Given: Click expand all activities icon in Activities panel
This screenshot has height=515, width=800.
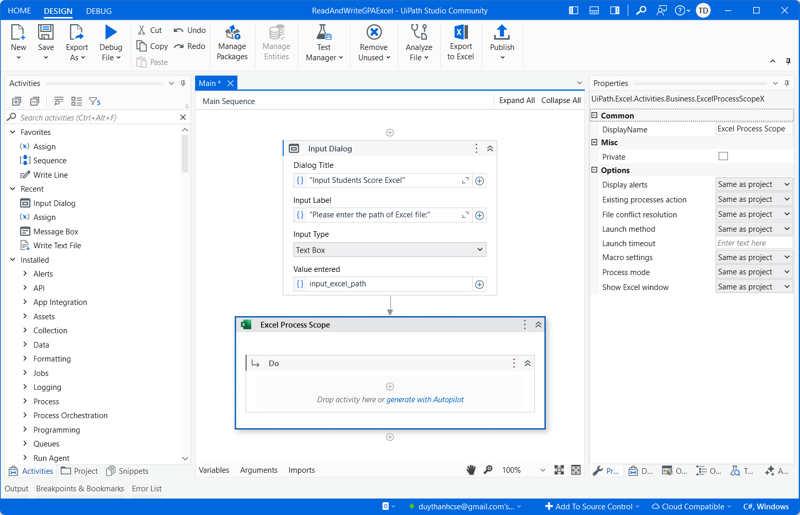Looking at the screenshot, I should (16, 101).
